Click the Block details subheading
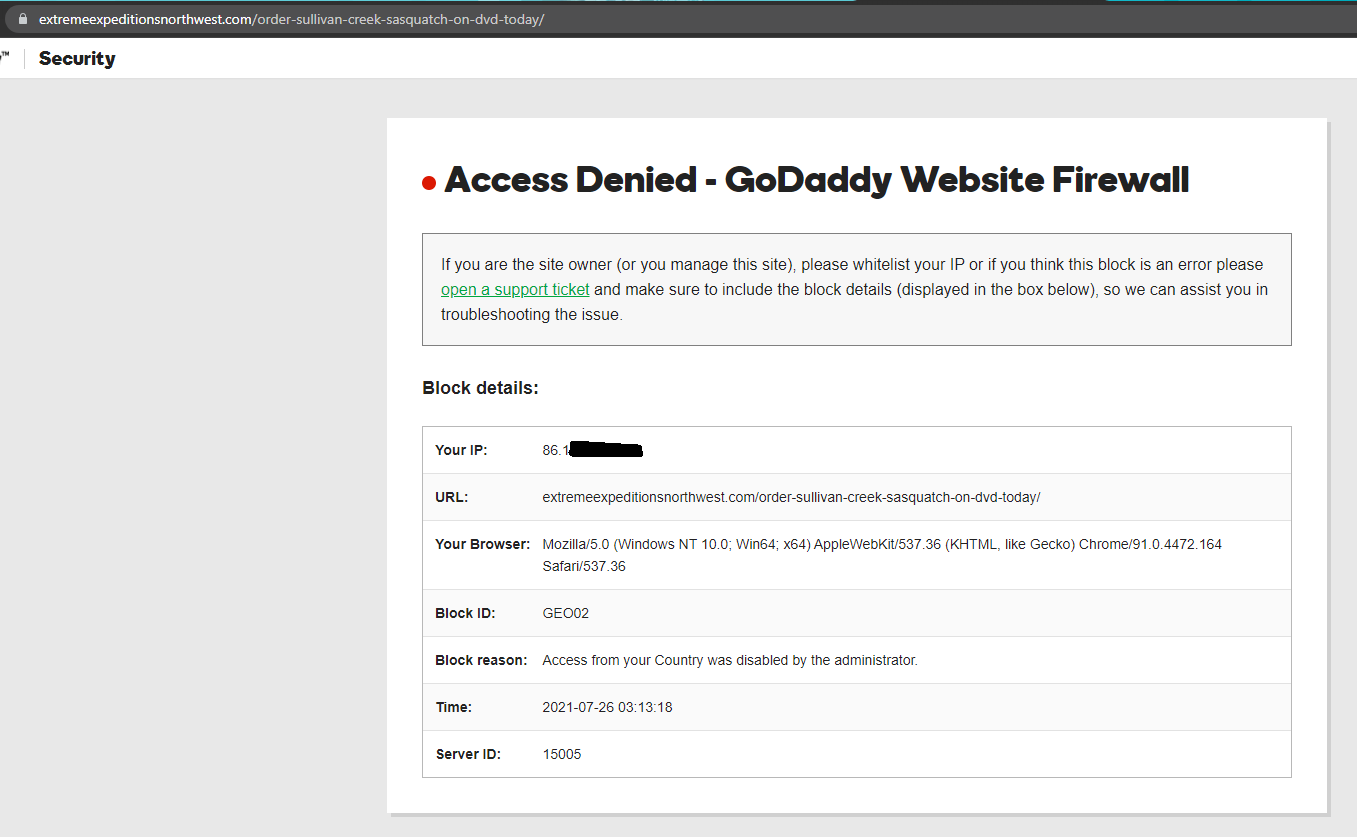Viewport: 1357px width, 837px height. [x=480, y=388]
